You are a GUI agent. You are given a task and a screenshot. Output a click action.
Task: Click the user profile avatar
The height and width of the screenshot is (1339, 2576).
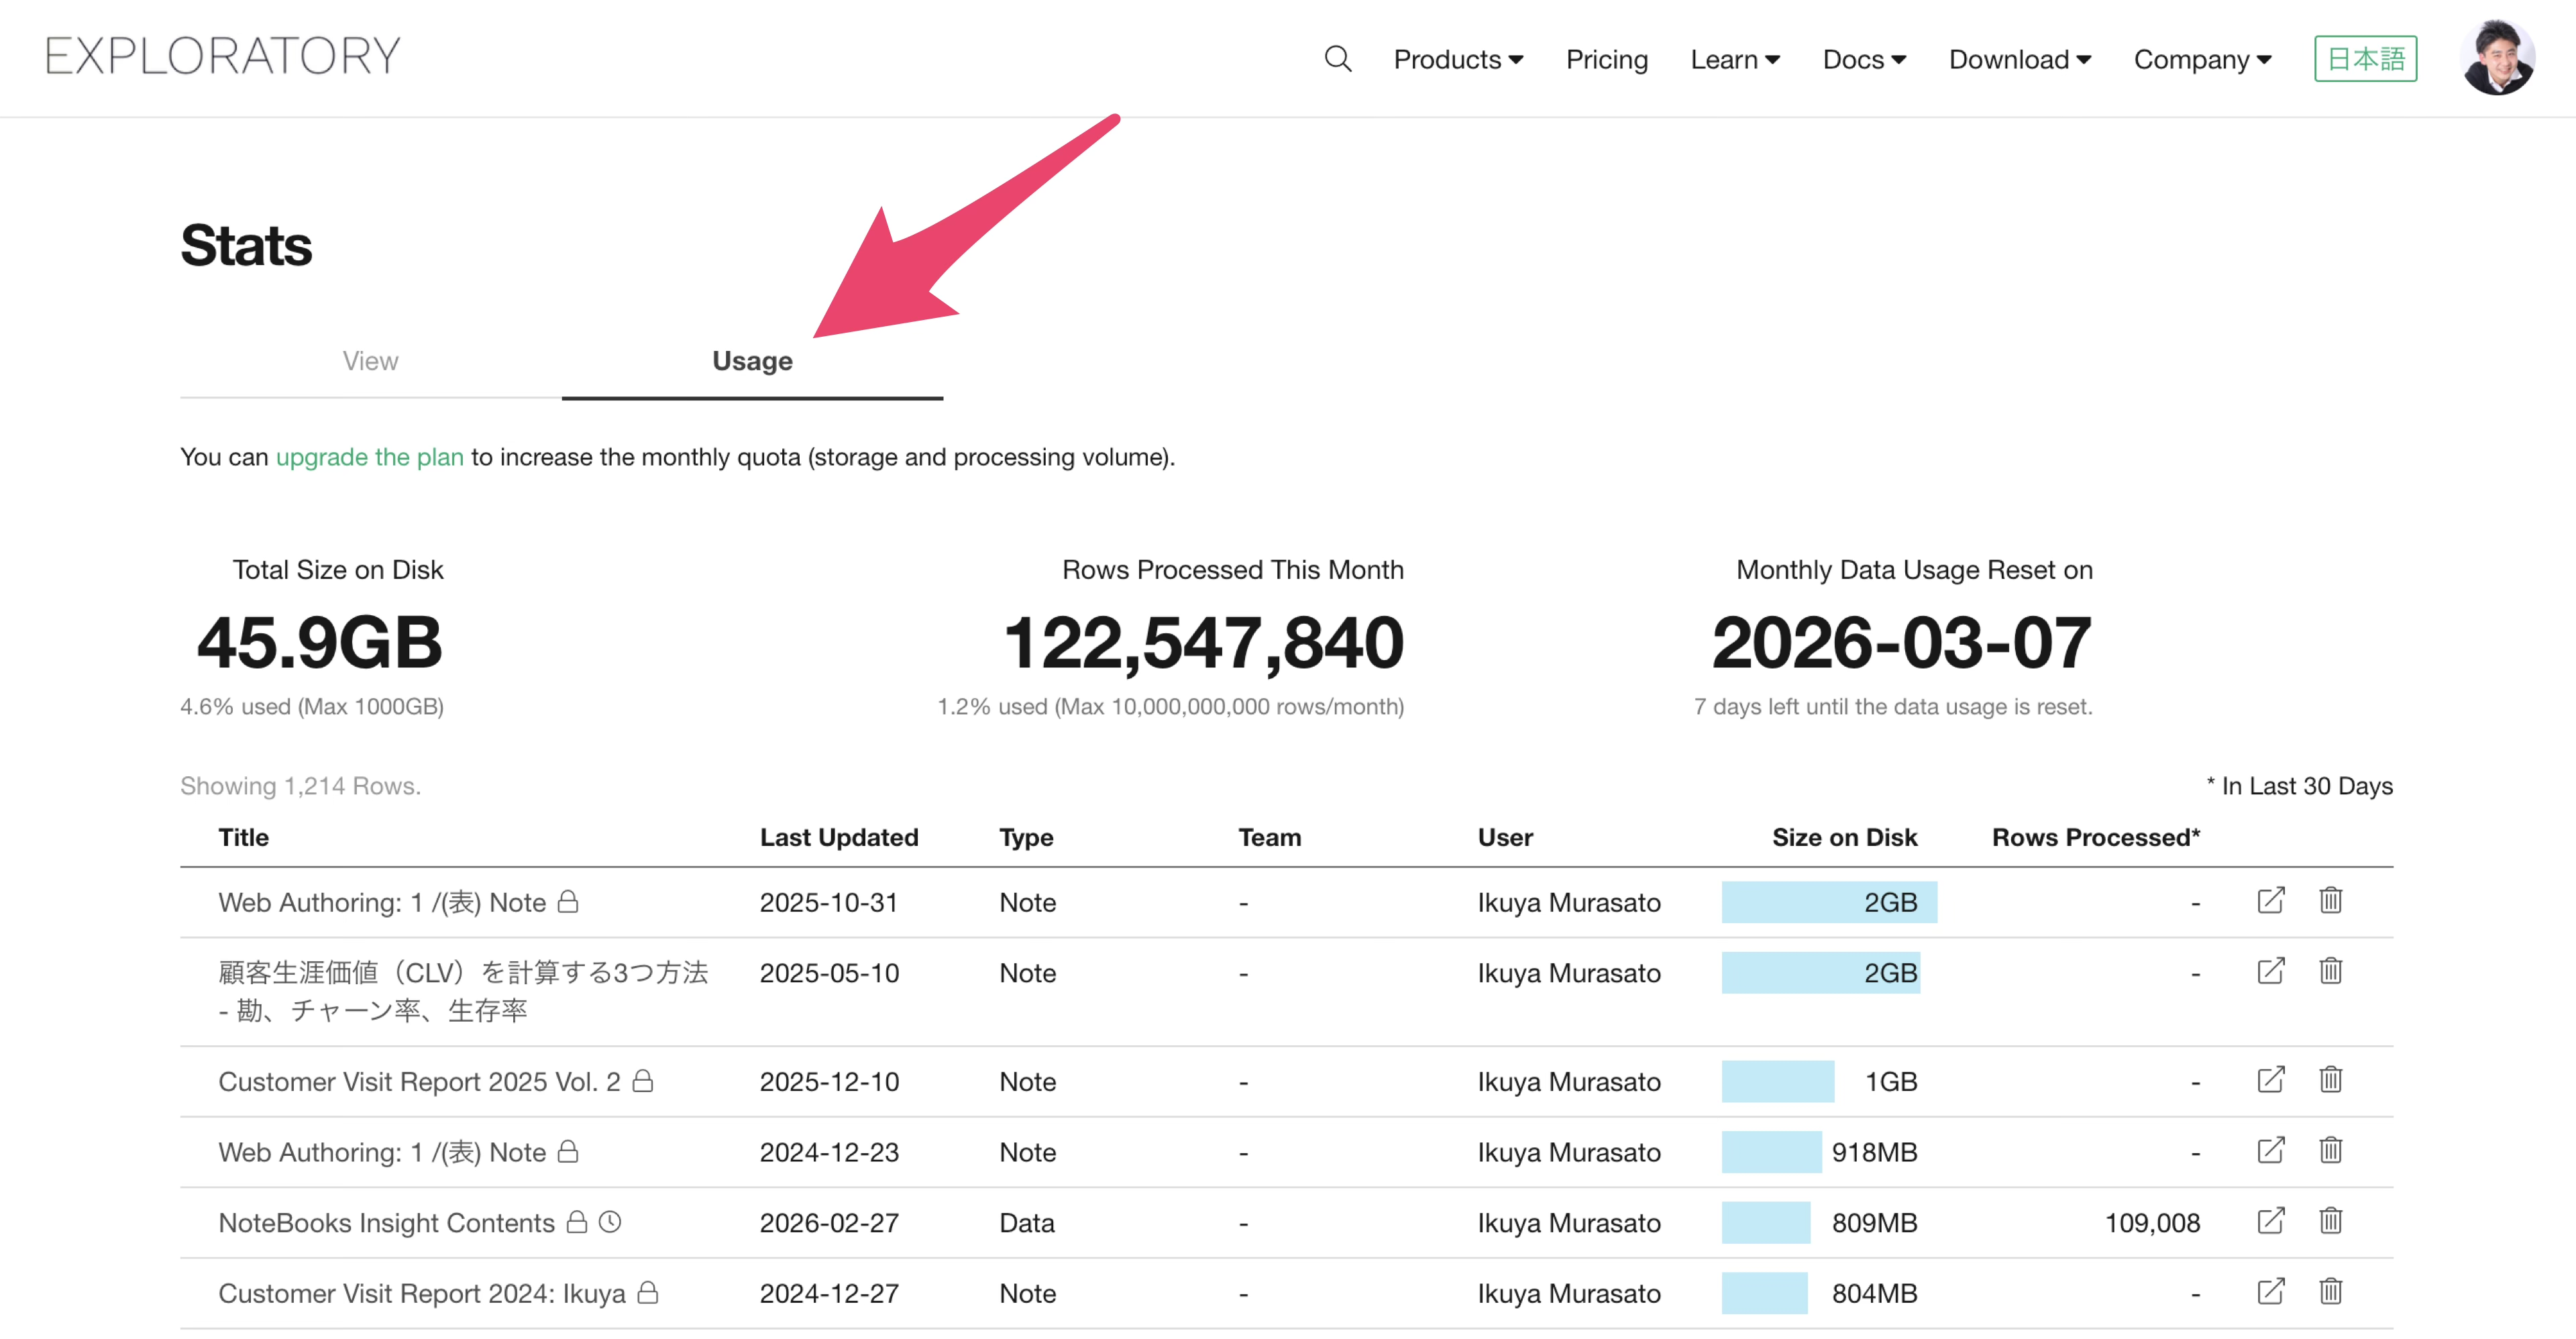coord(2497,58)
